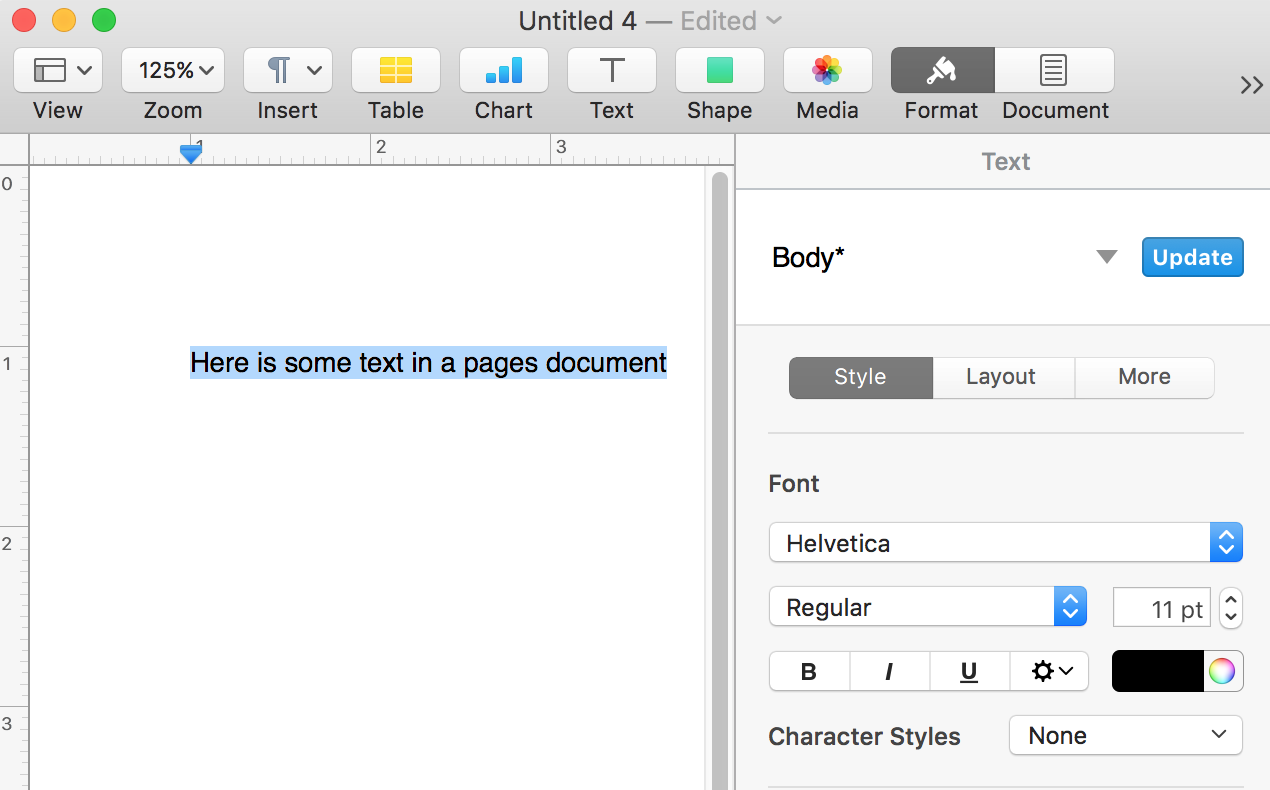
Task: Switch to the Style tab
Action: click(861, 377)
